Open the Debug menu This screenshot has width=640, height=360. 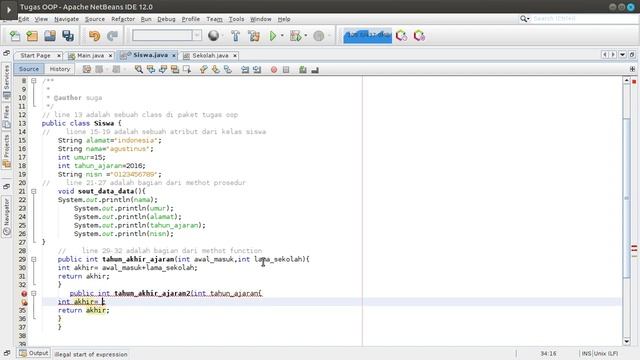point(166,19)
